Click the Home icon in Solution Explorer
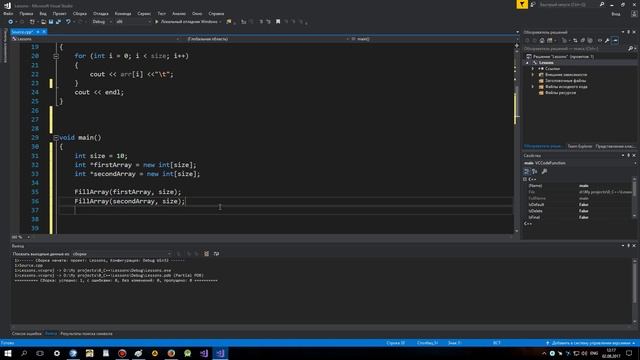Image resolution: width=640 pixels, height=360 pixels. click(542, 40)
